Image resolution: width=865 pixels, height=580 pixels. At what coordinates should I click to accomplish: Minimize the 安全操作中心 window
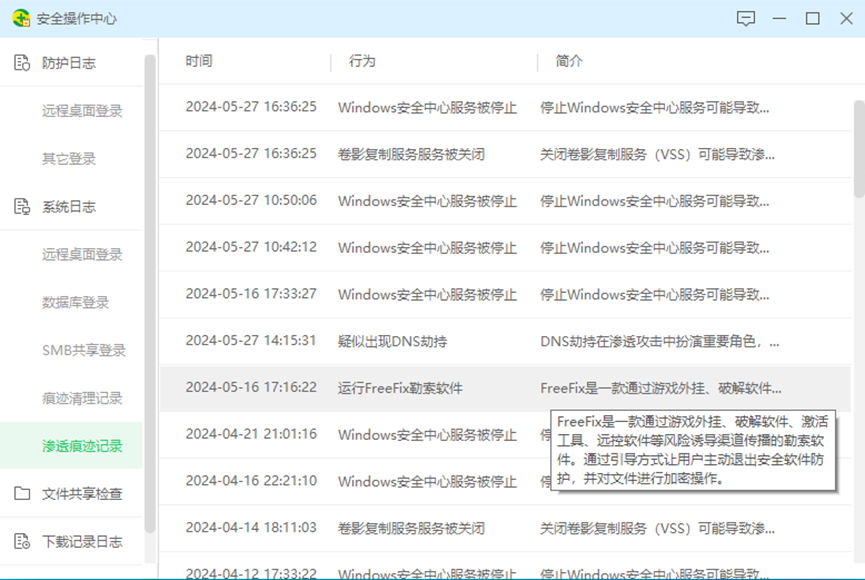779,18
